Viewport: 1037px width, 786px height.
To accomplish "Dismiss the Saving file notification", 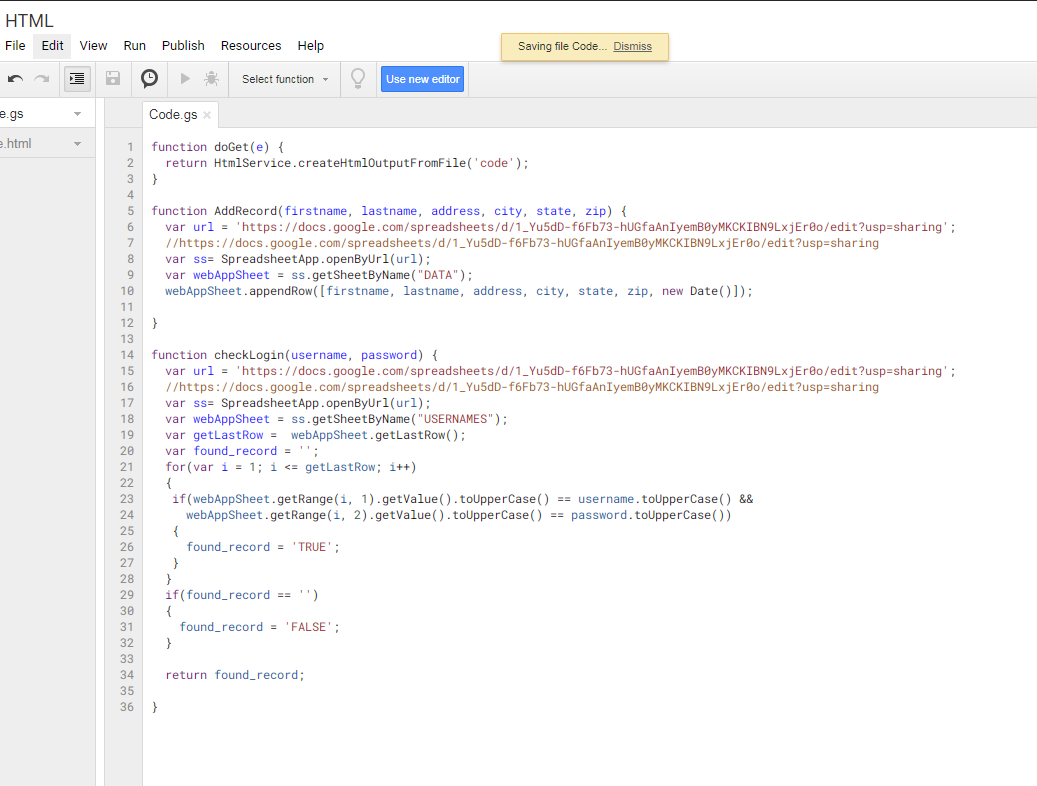I will point(632,47).
